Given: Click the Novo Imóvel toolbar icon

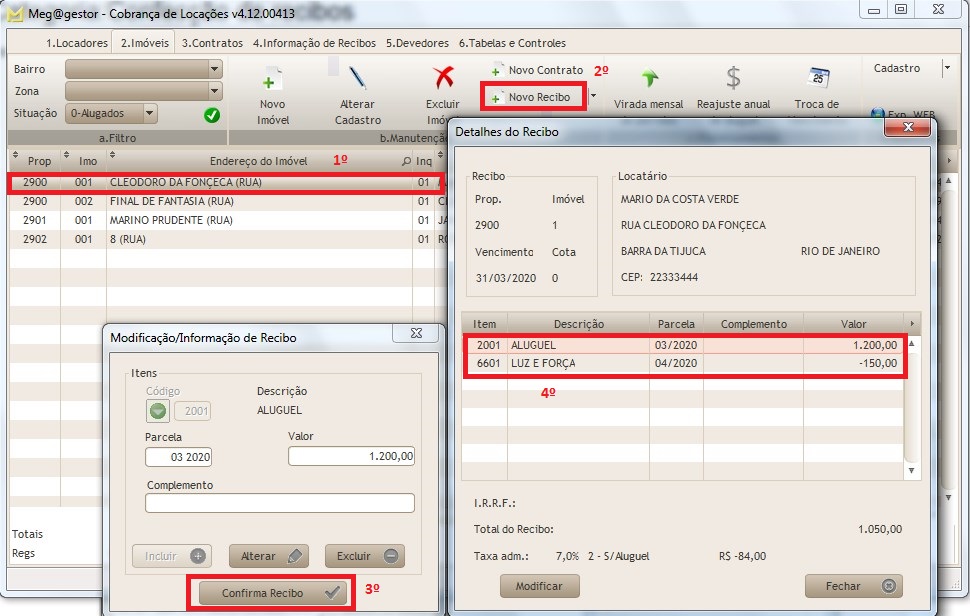Looking at the screenshot, I should coord(272,80).
